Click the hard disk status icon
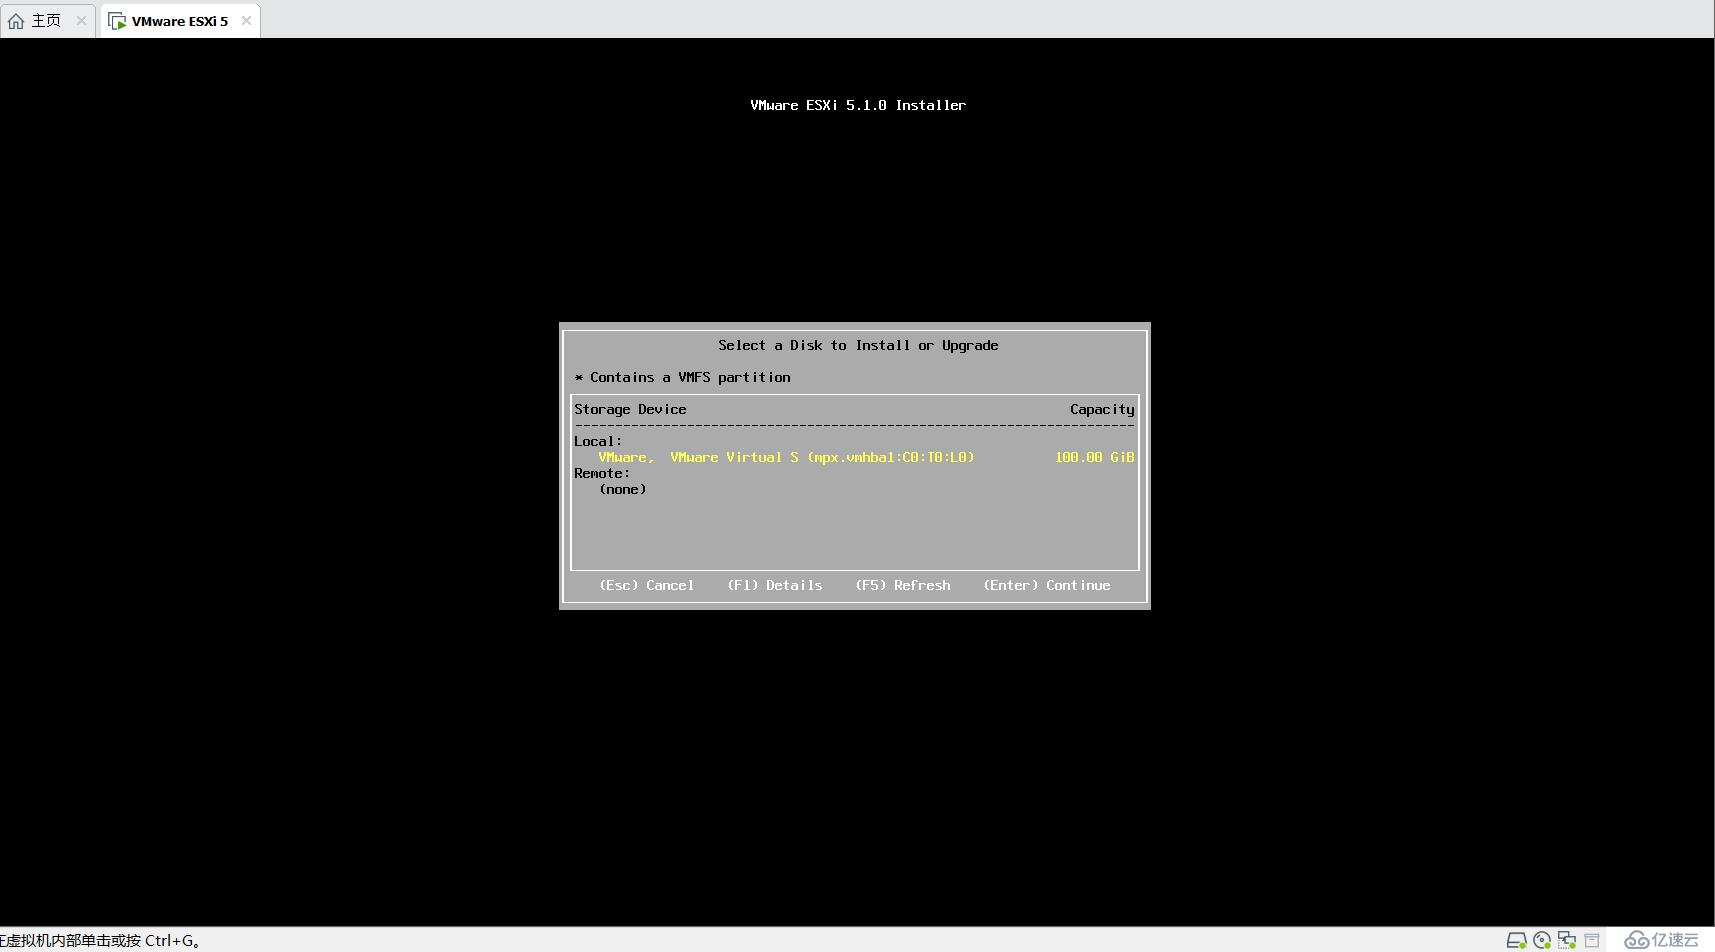The width and height of the screenshot is (1715, 952). [1517, 940]
